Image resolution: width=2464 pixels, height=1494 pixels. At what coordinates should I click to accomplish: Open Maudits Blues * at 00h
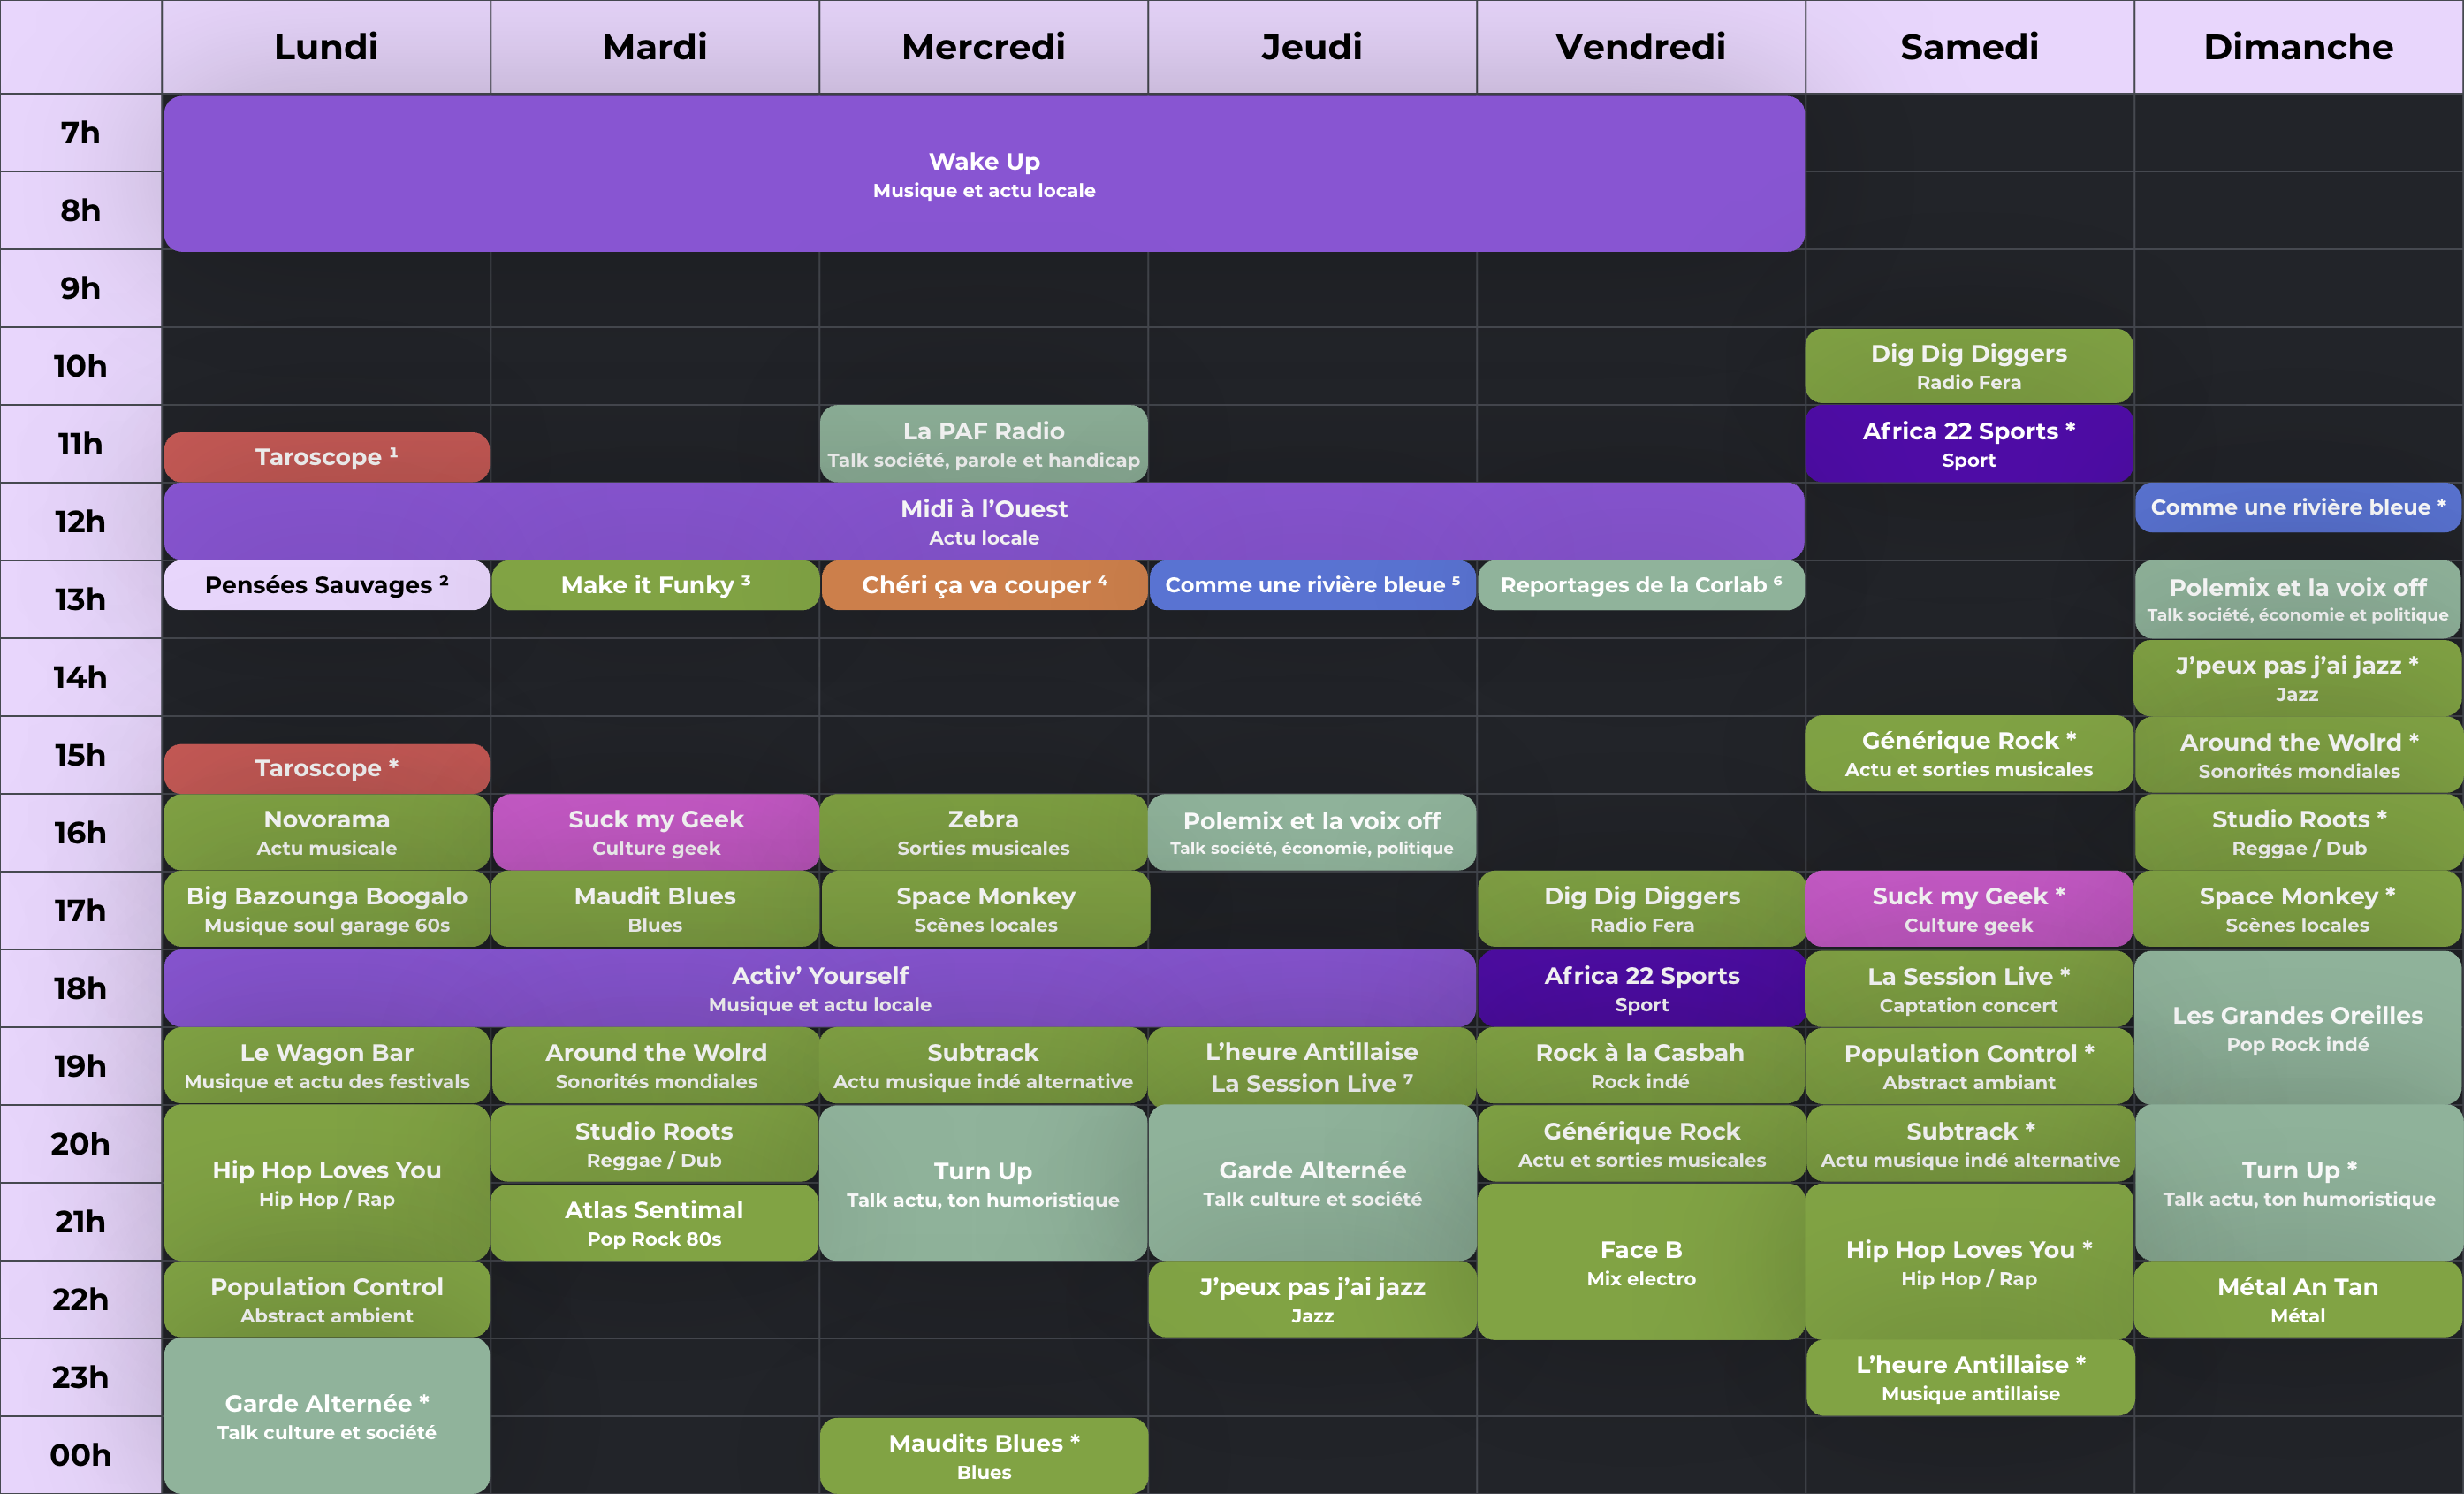tap(984, 1455)
